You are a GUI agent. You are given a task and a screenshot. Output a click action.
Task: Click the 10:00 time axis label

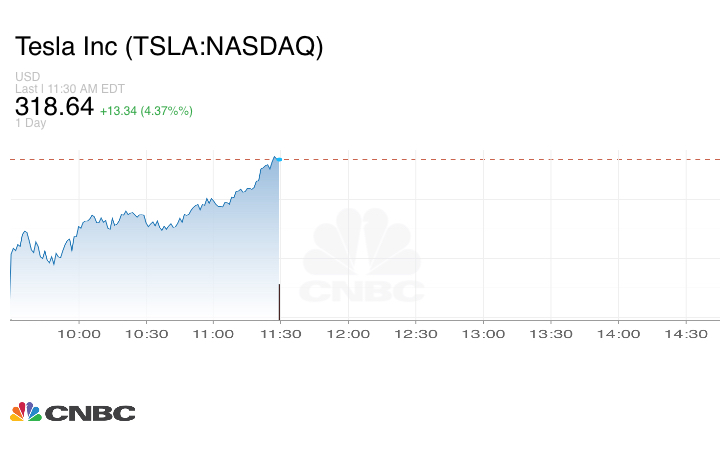point(79,335)
